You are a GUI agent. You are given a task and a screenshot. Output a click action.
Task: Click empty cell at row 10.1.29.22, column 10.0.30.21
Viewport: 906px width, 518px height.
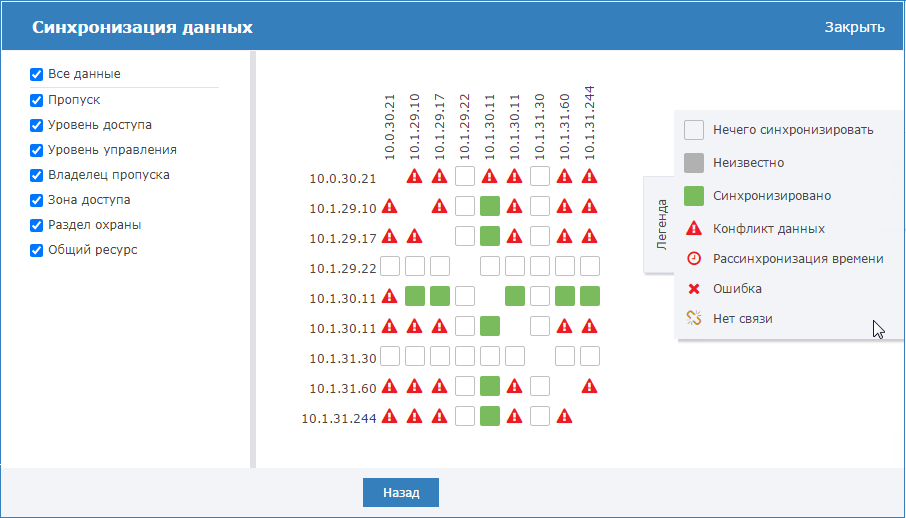tap(389, 266)
